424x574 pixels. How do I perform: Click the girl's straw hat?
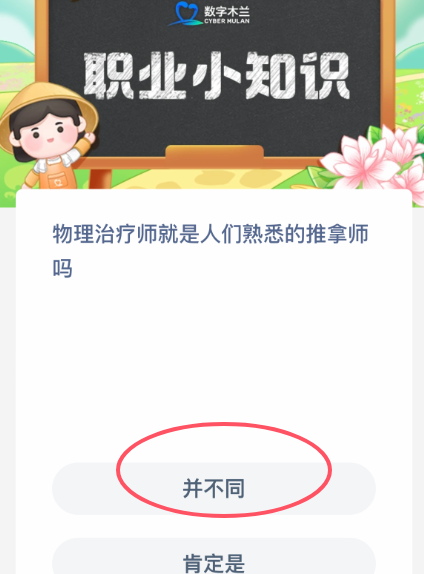[x=48, y=106]
